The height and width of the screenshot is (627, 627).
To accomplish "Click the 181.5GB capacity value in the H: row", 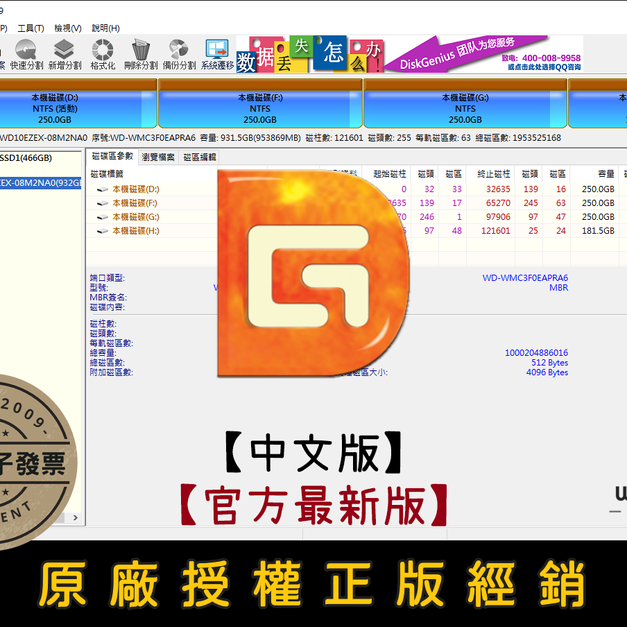I will click(x=598, y=231).
